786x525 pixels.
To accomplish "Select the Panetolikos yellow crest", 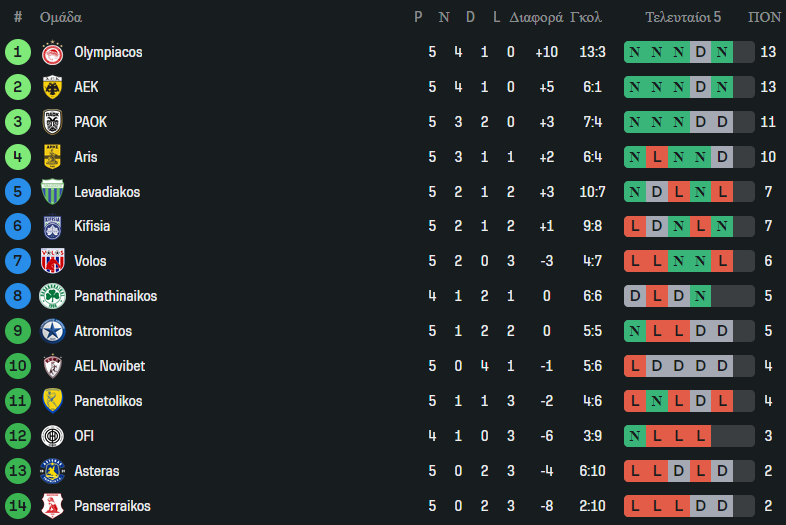I will pyautogui.click(x=52, y=401).
